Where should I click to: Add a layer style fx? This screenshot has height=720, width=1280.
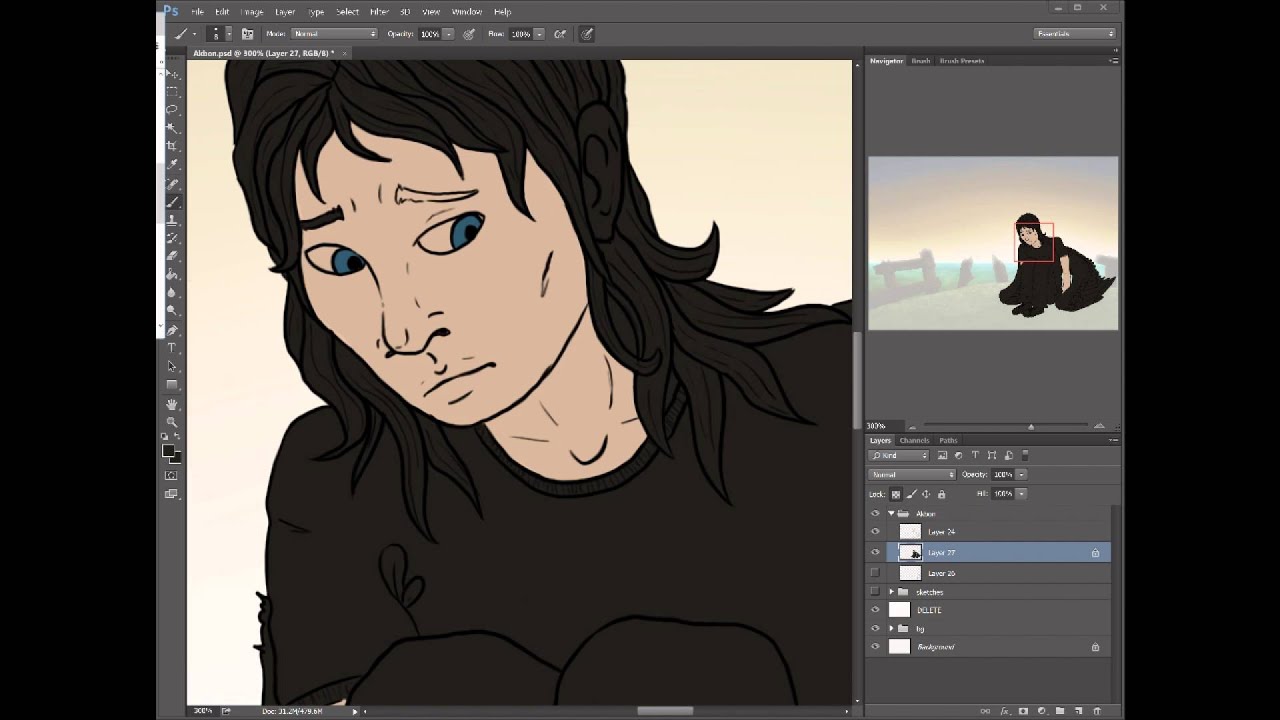click(x=1005, y=711)
